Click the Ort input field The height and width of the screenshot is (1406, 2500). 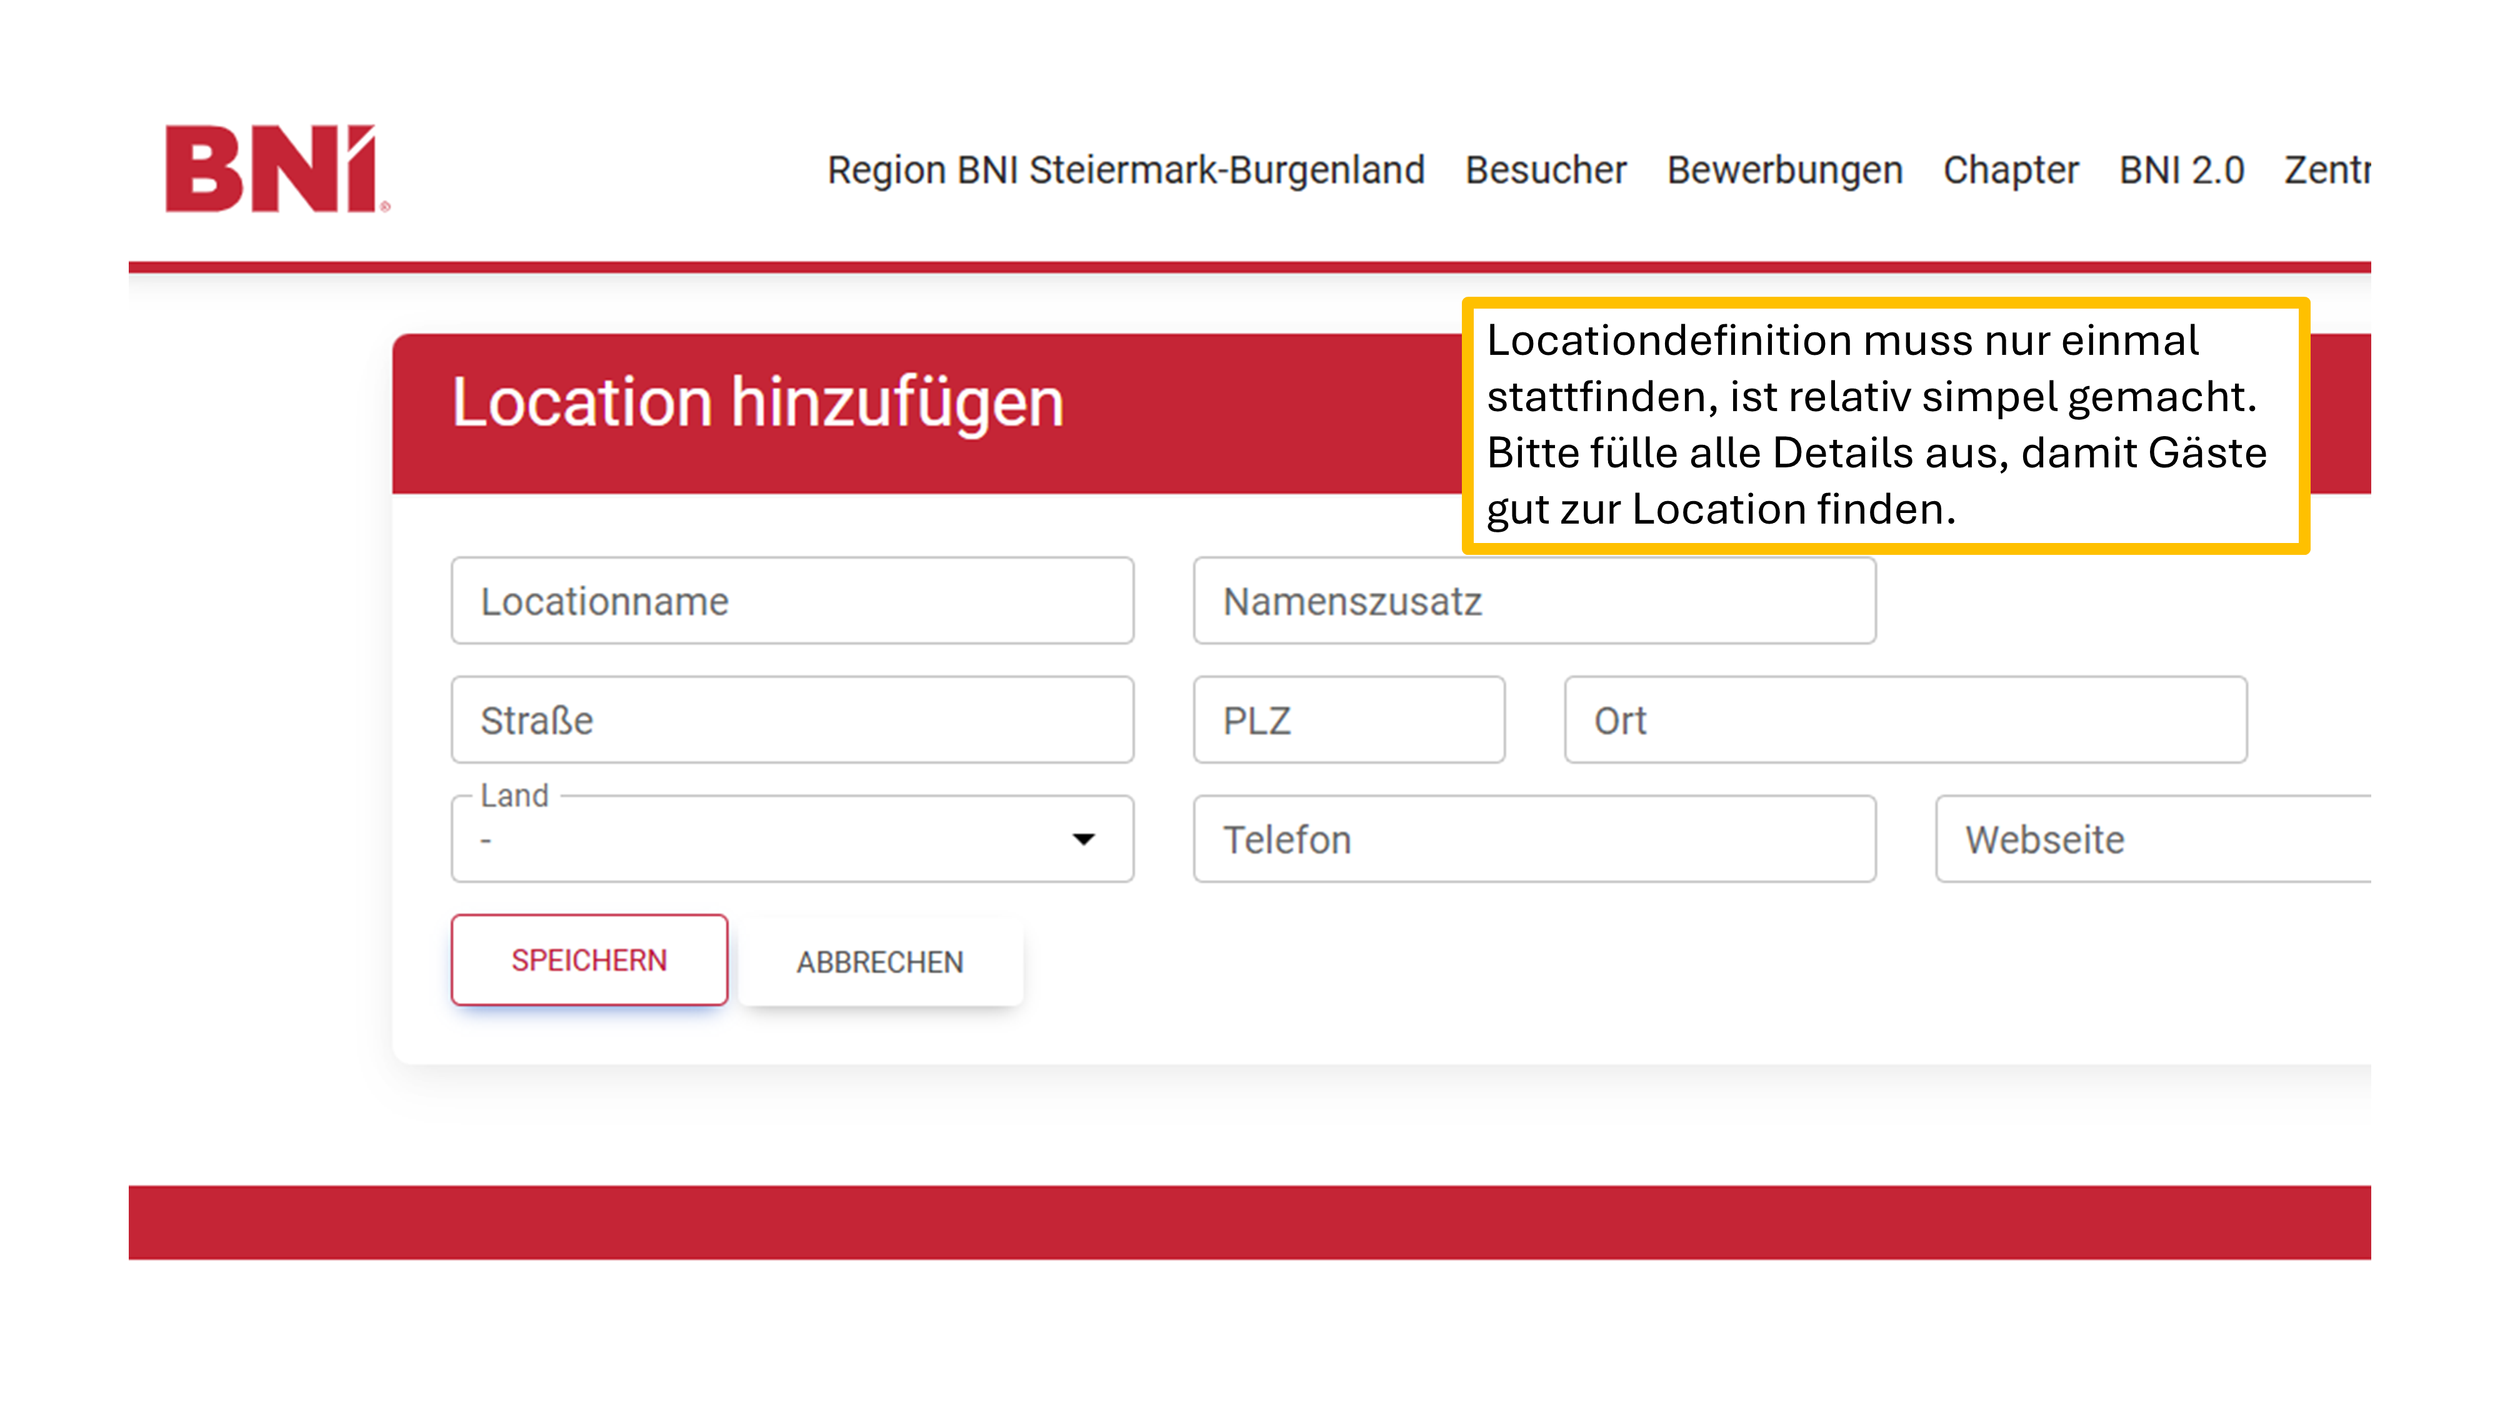point(1905,720)
